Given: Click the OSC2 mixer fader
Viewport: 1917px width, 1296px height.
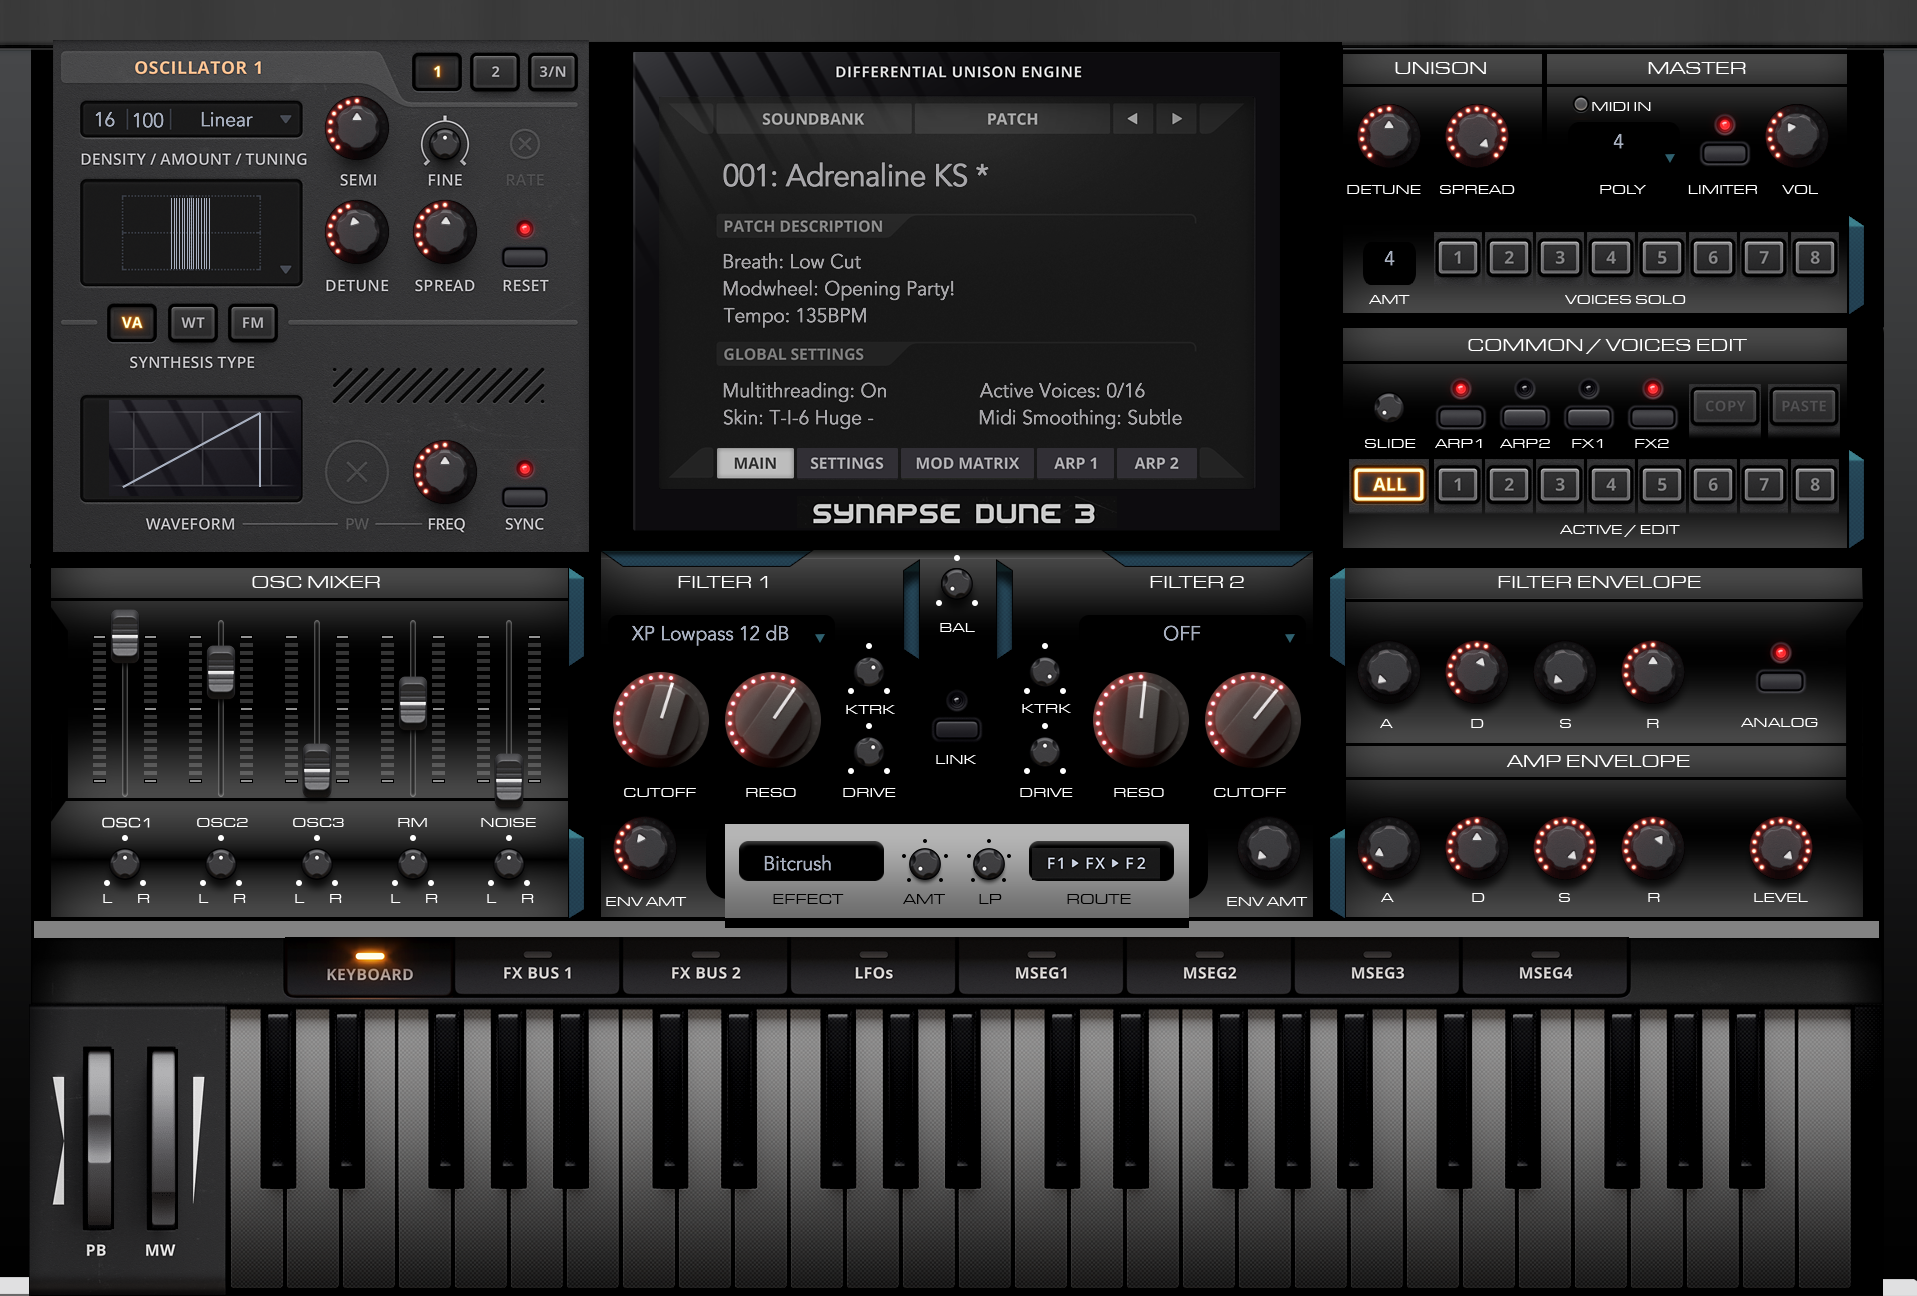Looking at the screenshot, I should (x=221, y=670).
